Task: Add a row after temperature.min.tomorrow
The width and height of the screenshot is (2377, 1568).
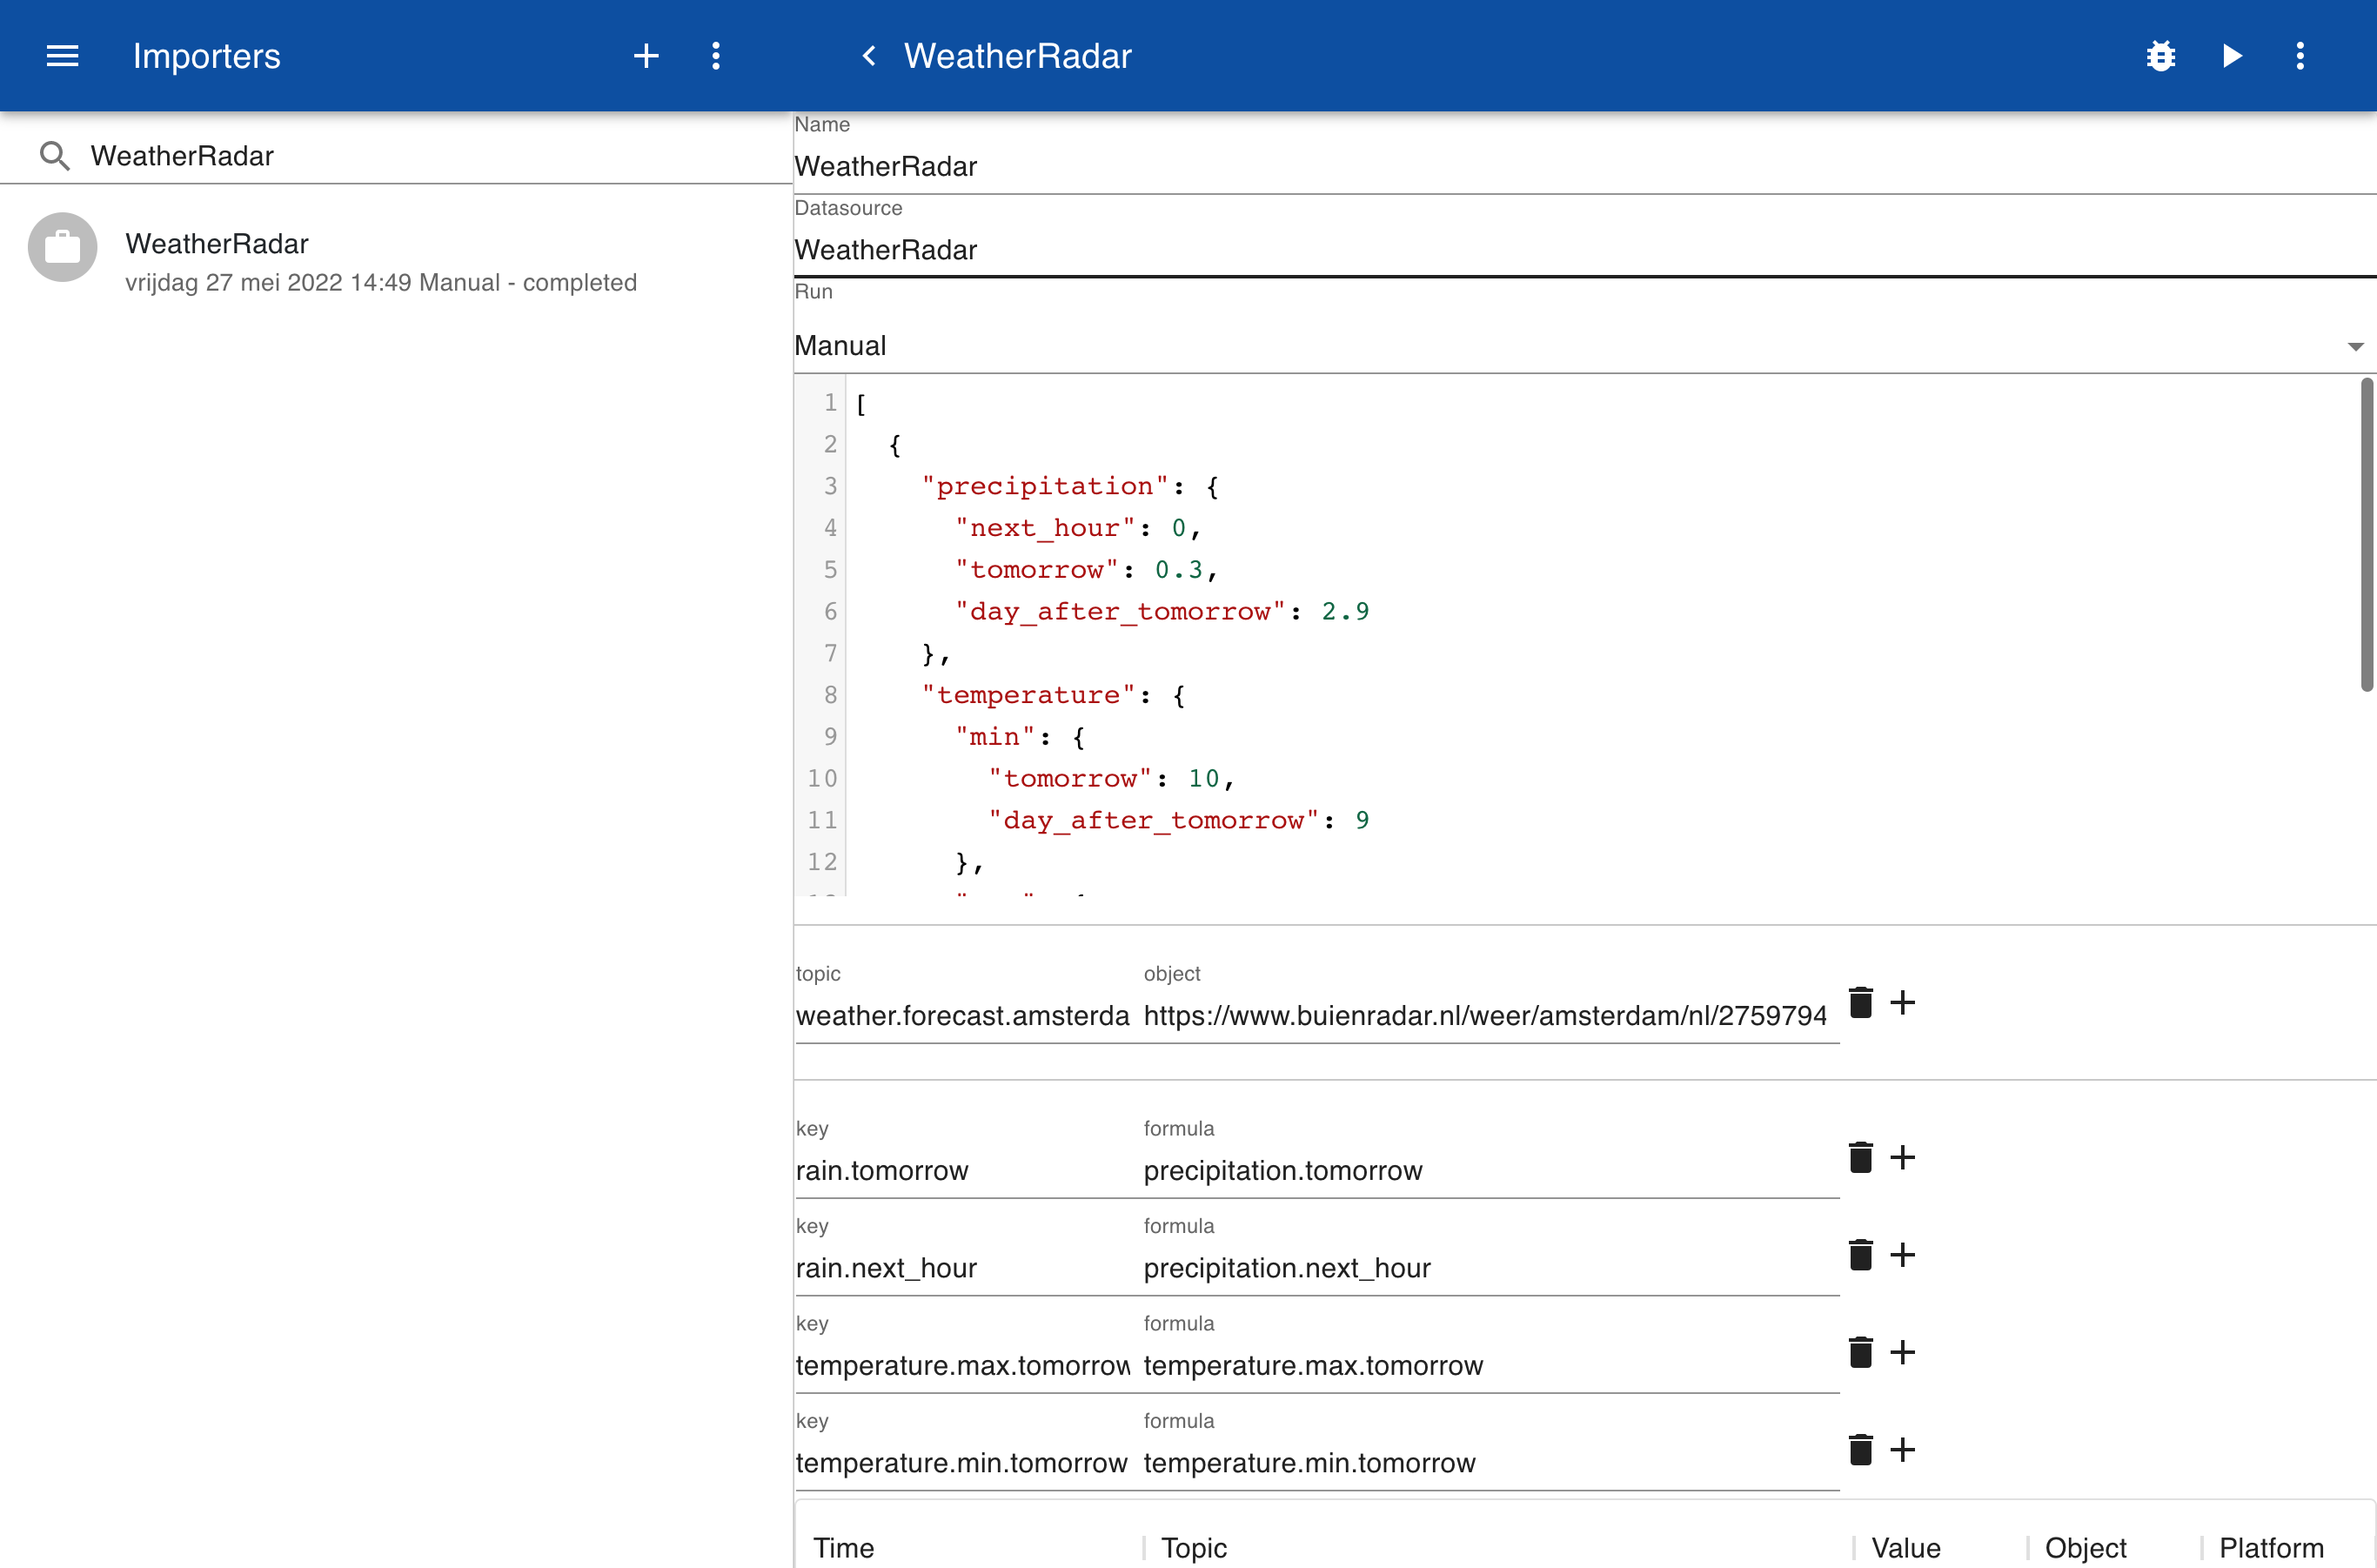Action: 1902,1449
